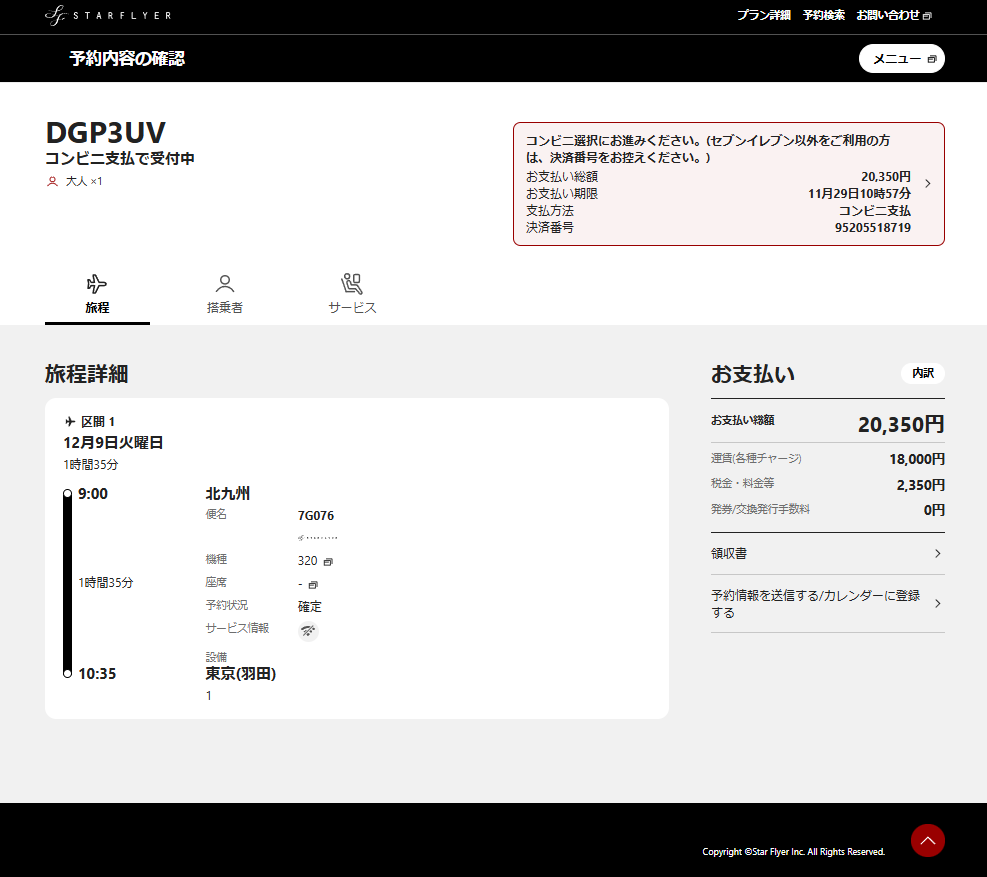Click the airplane icon beside 区間 1
Viewport: 987px width, 877px height.
(x=69, y=422)
